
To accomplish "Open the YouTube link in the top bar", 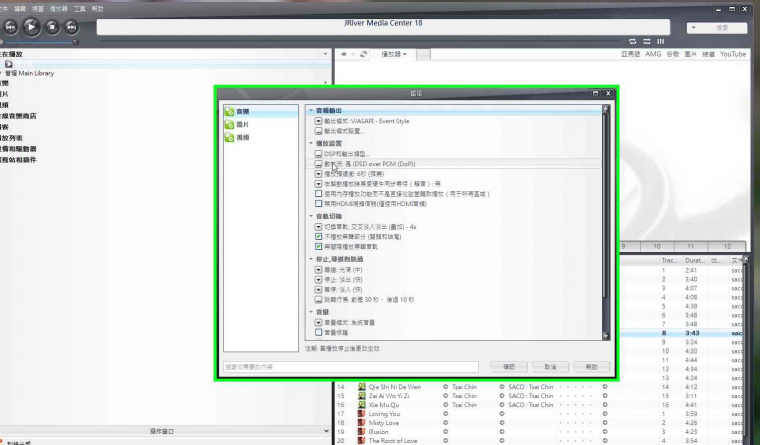I will click(733, 54).
